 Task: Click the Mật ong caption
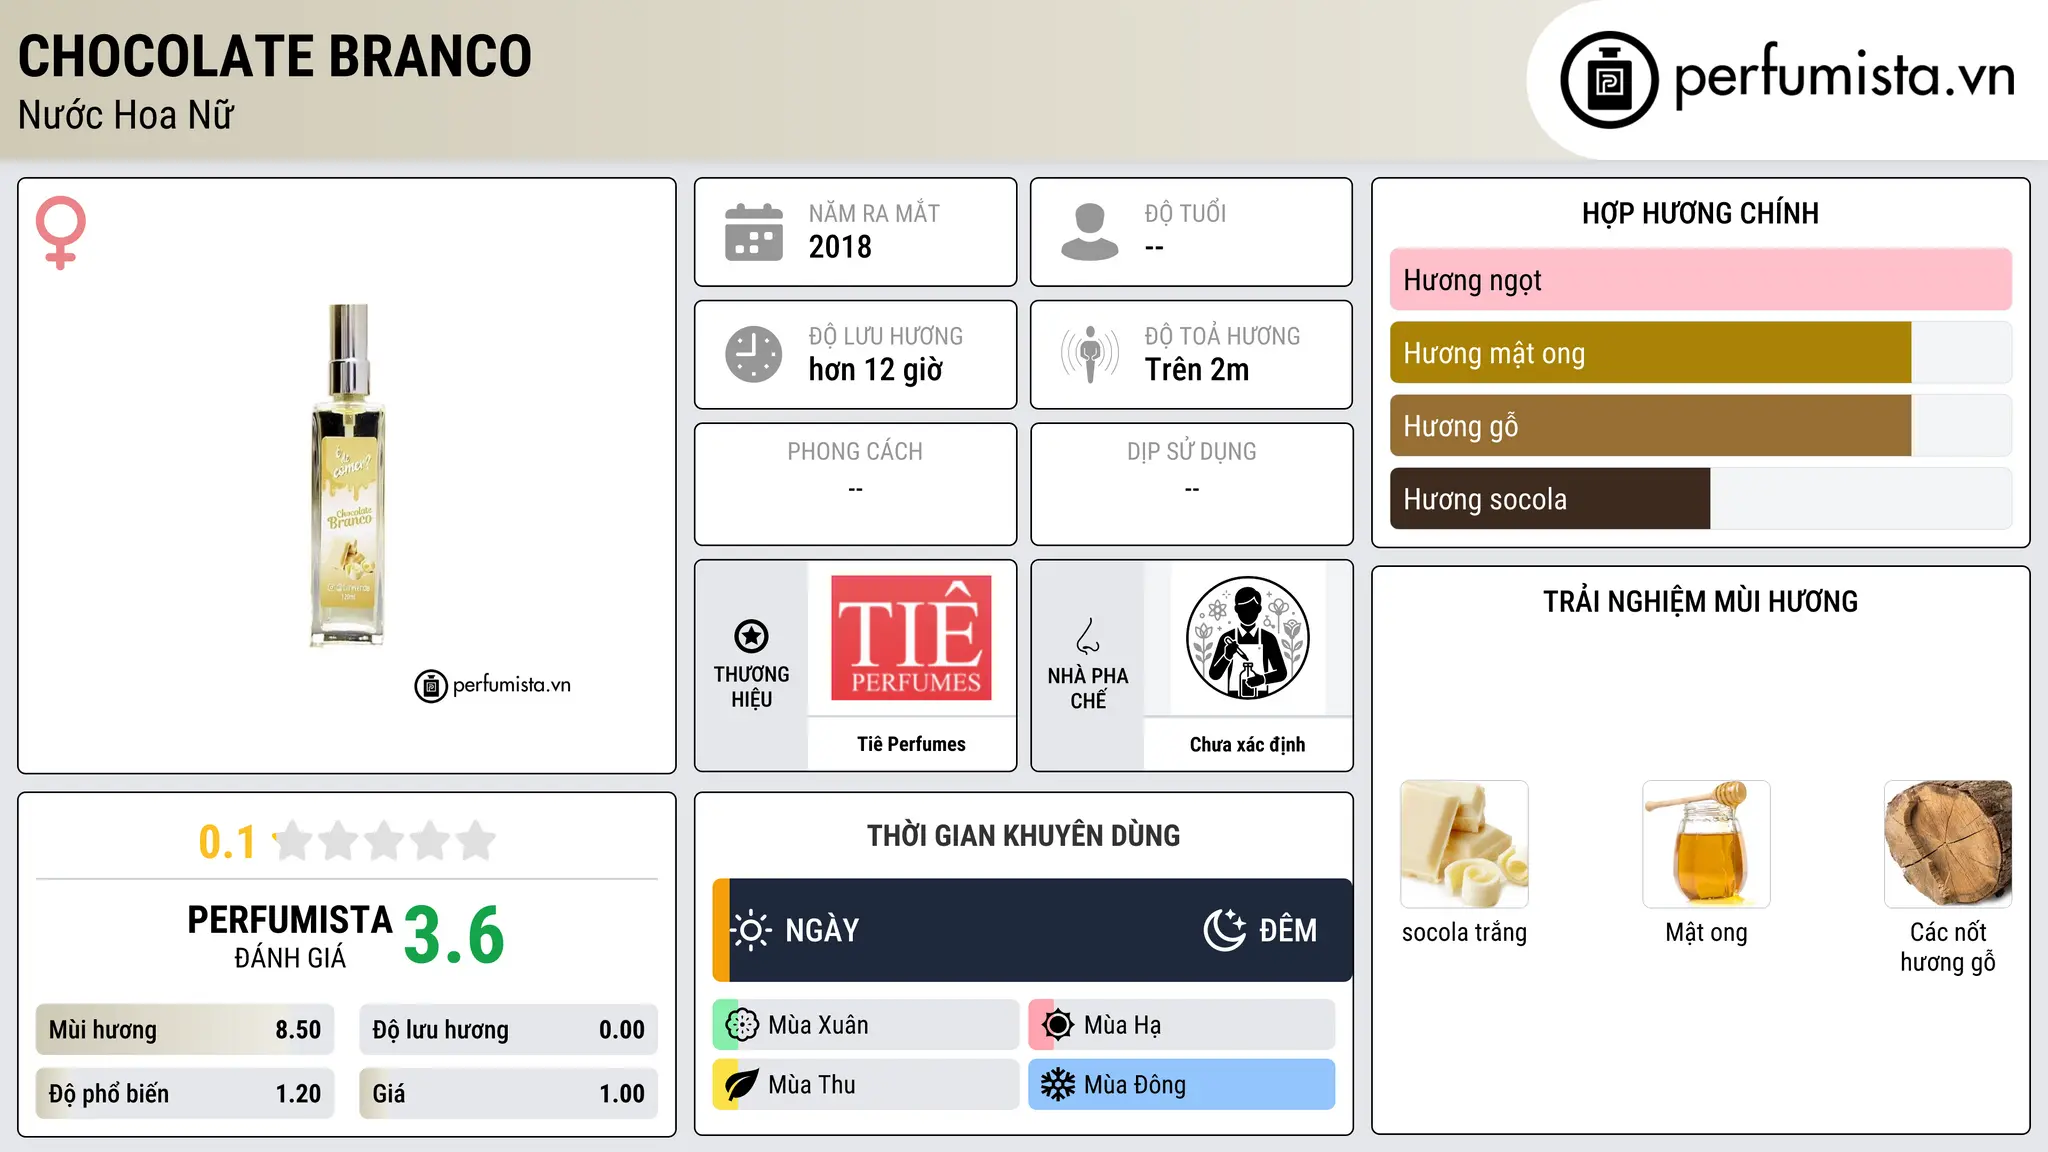(1706, 933)
